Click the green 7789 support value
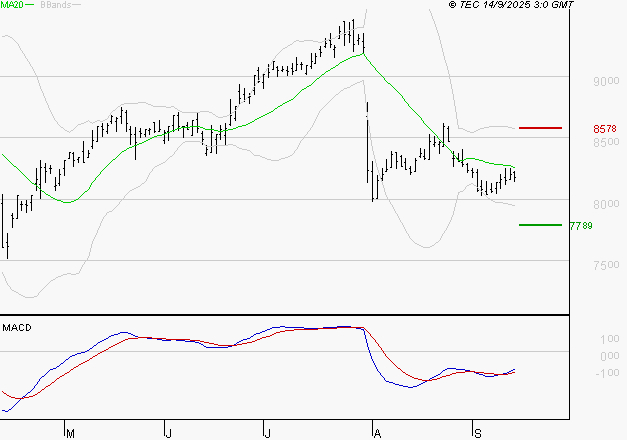 (x=581, y=226)
